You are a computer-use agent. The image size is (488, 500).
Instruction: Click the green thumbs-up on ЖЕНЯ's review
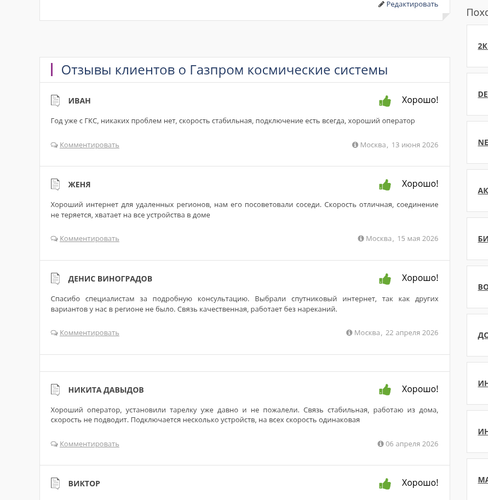[x=385, y=185]
